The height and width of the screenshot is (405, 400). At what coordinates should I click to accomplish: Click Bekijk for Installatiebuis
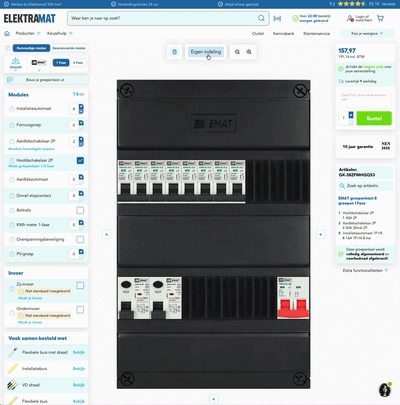79,369
